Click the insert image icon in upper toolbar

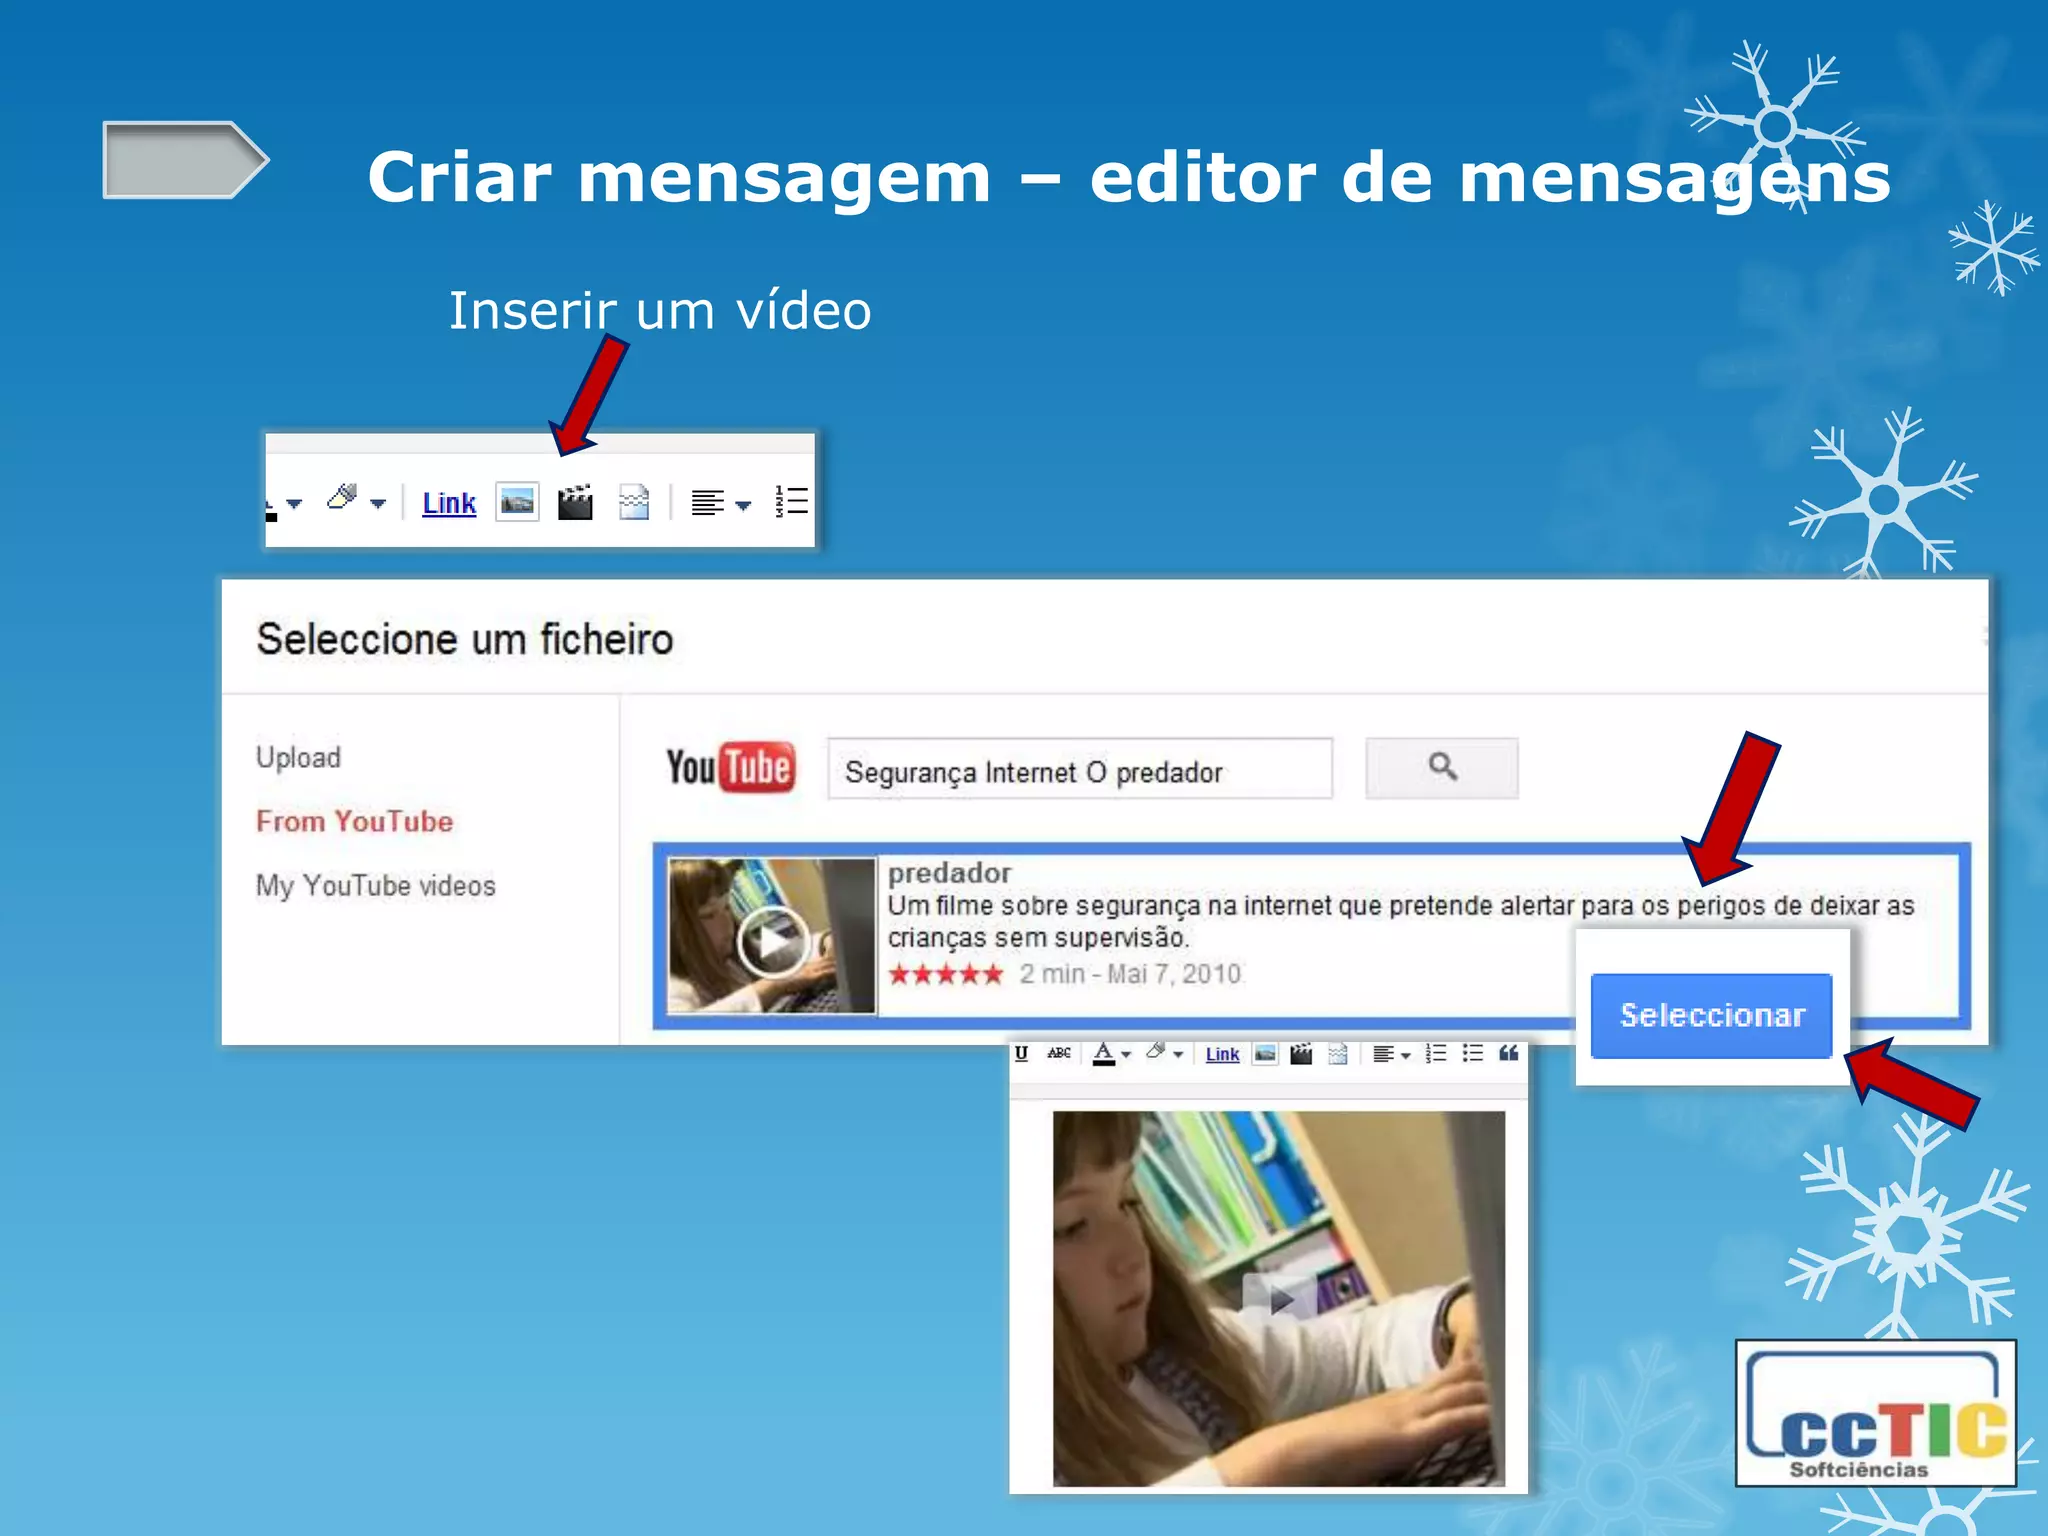(517, 502)
